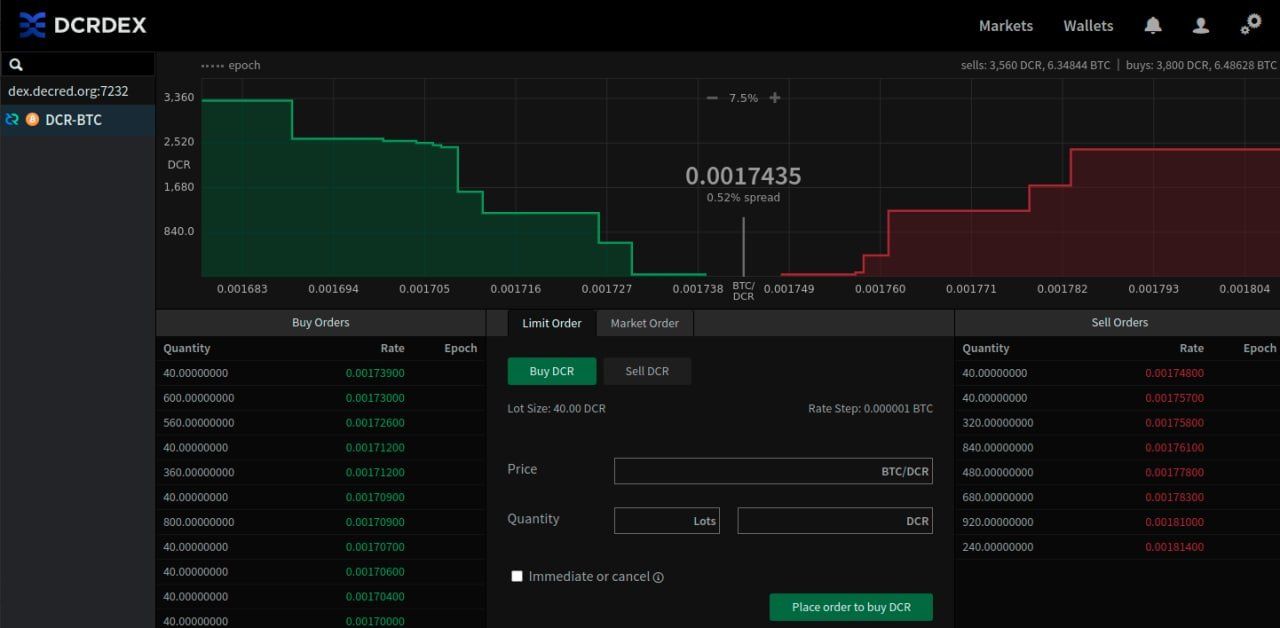Click the Sell Orders panel header
Image resolution: width=1280 pixels, height=628 pixels.
1118,323
